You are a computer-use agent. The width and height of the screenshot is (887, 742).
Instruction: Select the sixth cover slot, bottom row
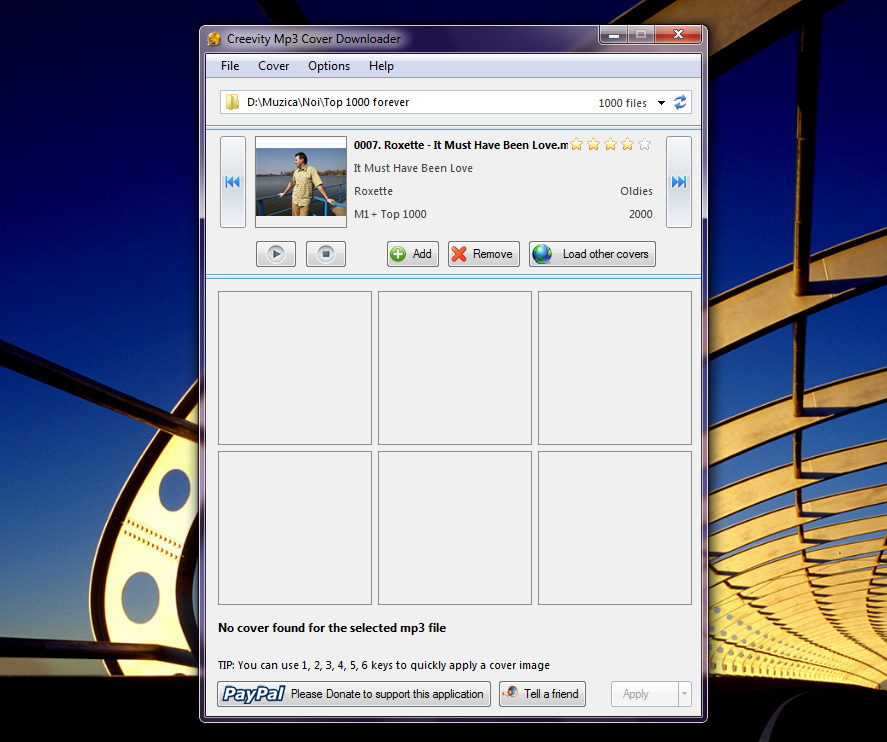point(615,528)
